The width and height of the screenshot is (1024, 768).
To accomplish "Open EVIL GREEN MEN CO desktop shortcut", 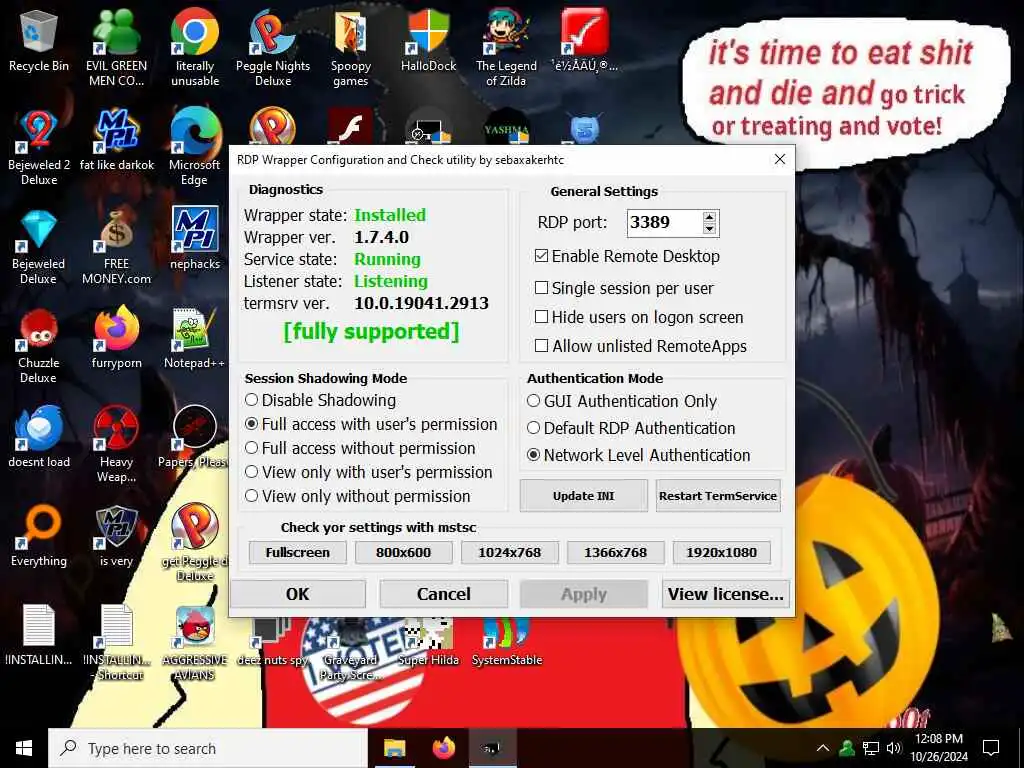I will (116, 47).
